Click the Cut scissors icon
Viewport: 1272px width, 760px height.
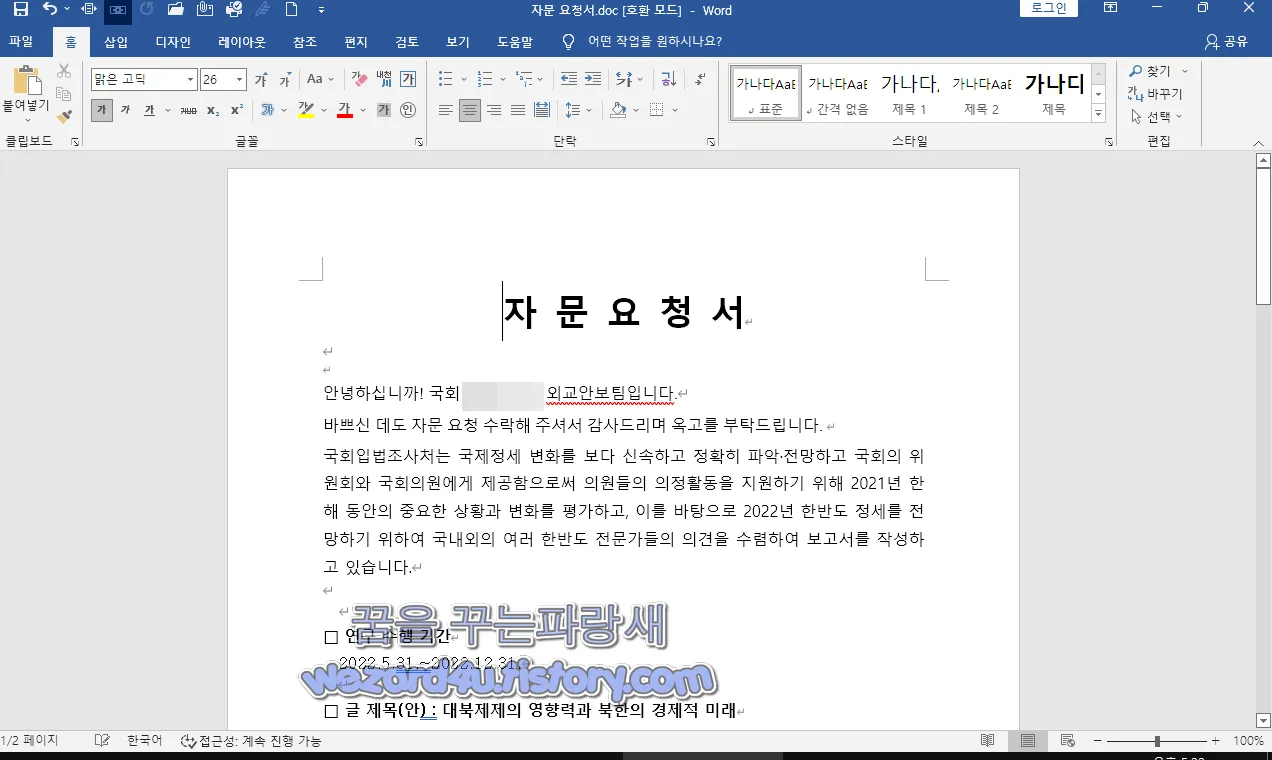click(64, 71)
